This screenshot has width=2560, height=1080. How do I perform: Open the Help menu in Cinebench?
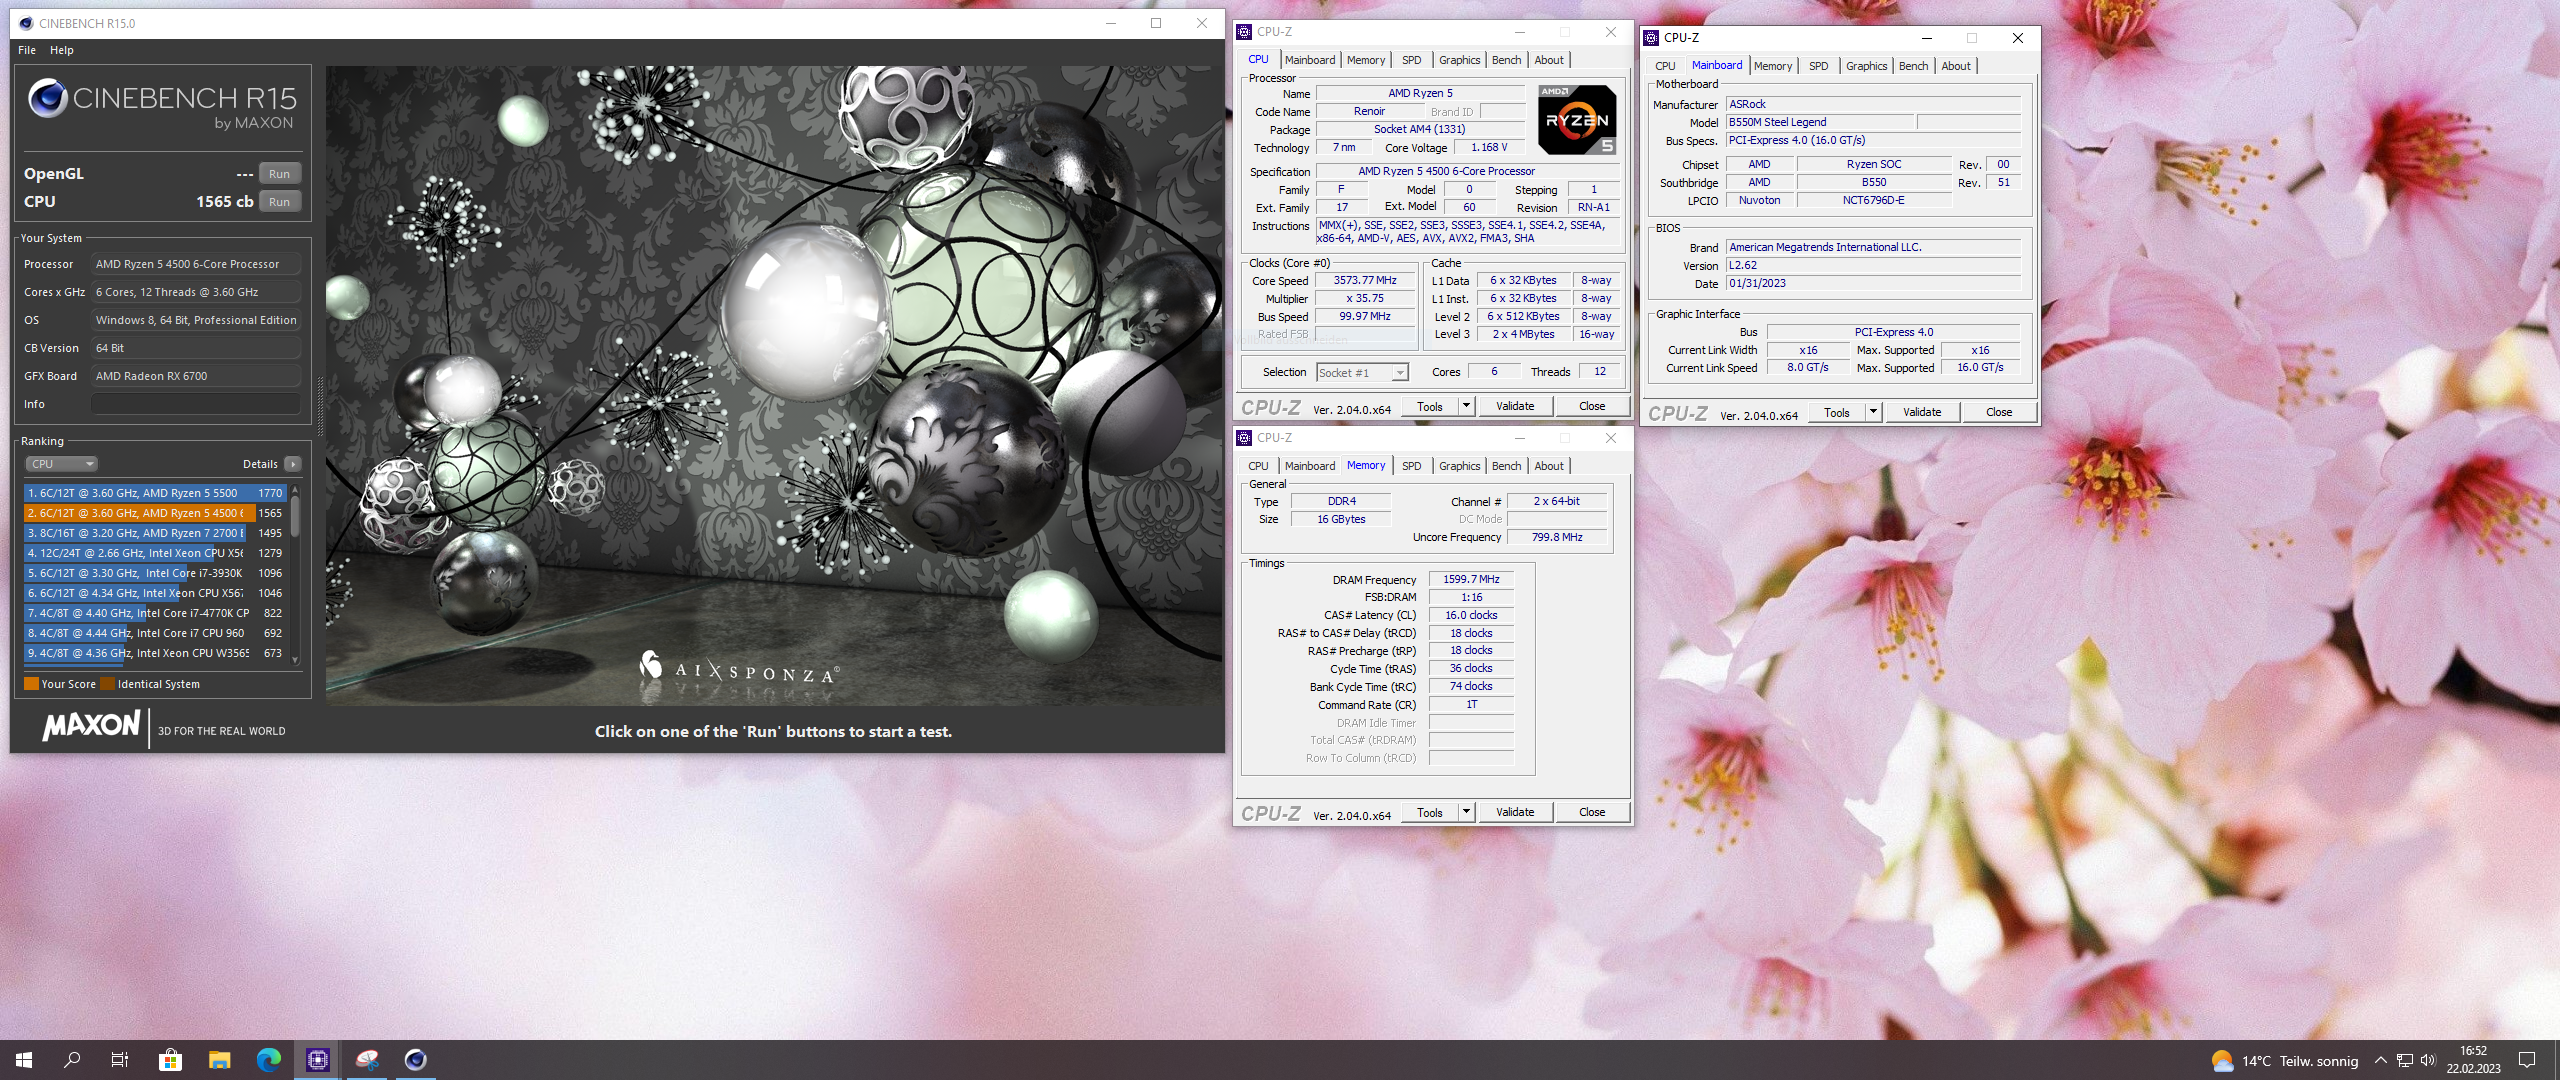[62, 50]
